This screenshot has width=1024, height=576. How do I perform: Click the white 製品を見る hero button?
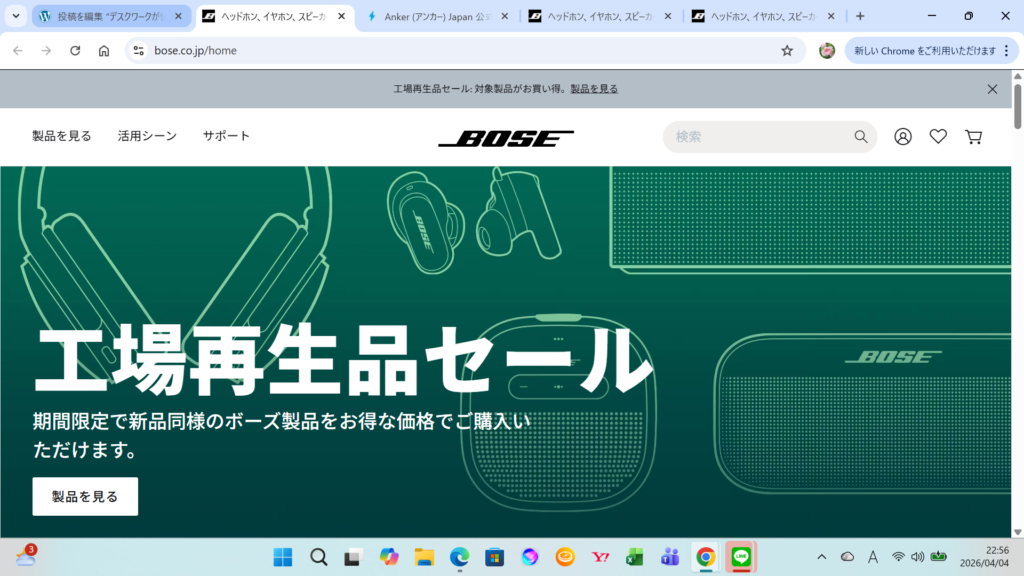click(x=85, y=496)
